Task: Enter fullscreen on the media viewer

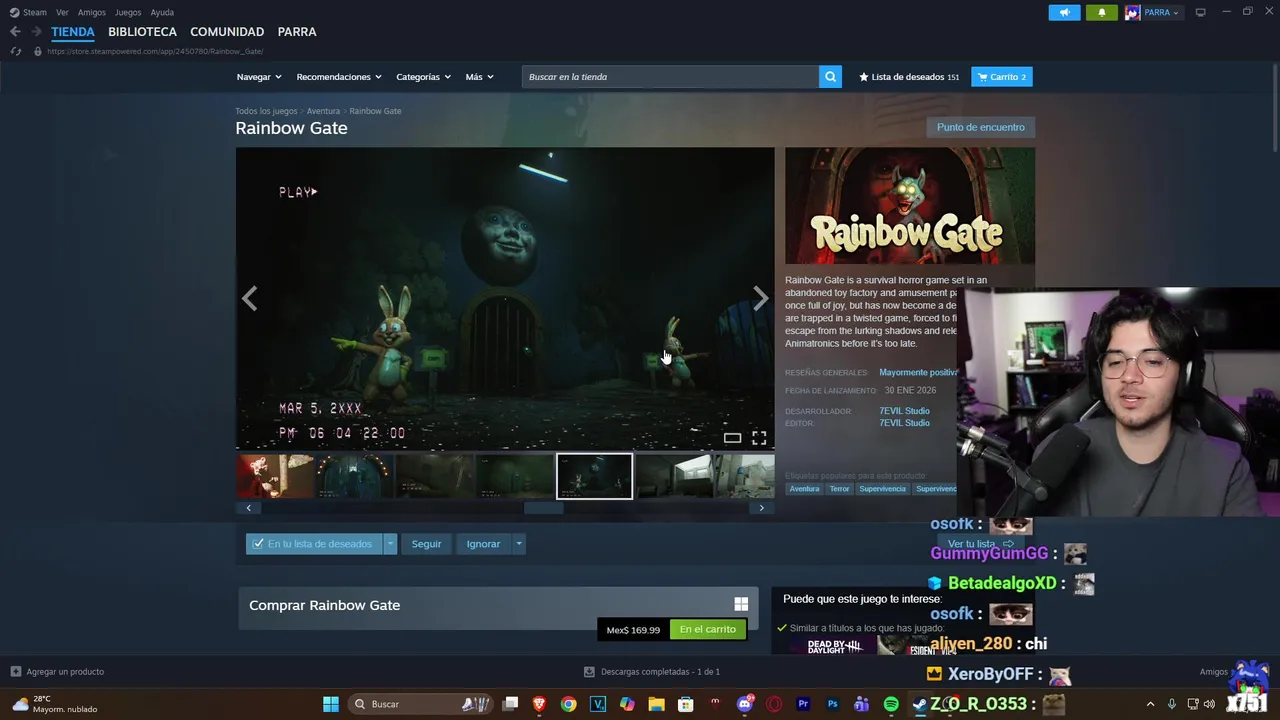Action: click(x=759, y=438)
